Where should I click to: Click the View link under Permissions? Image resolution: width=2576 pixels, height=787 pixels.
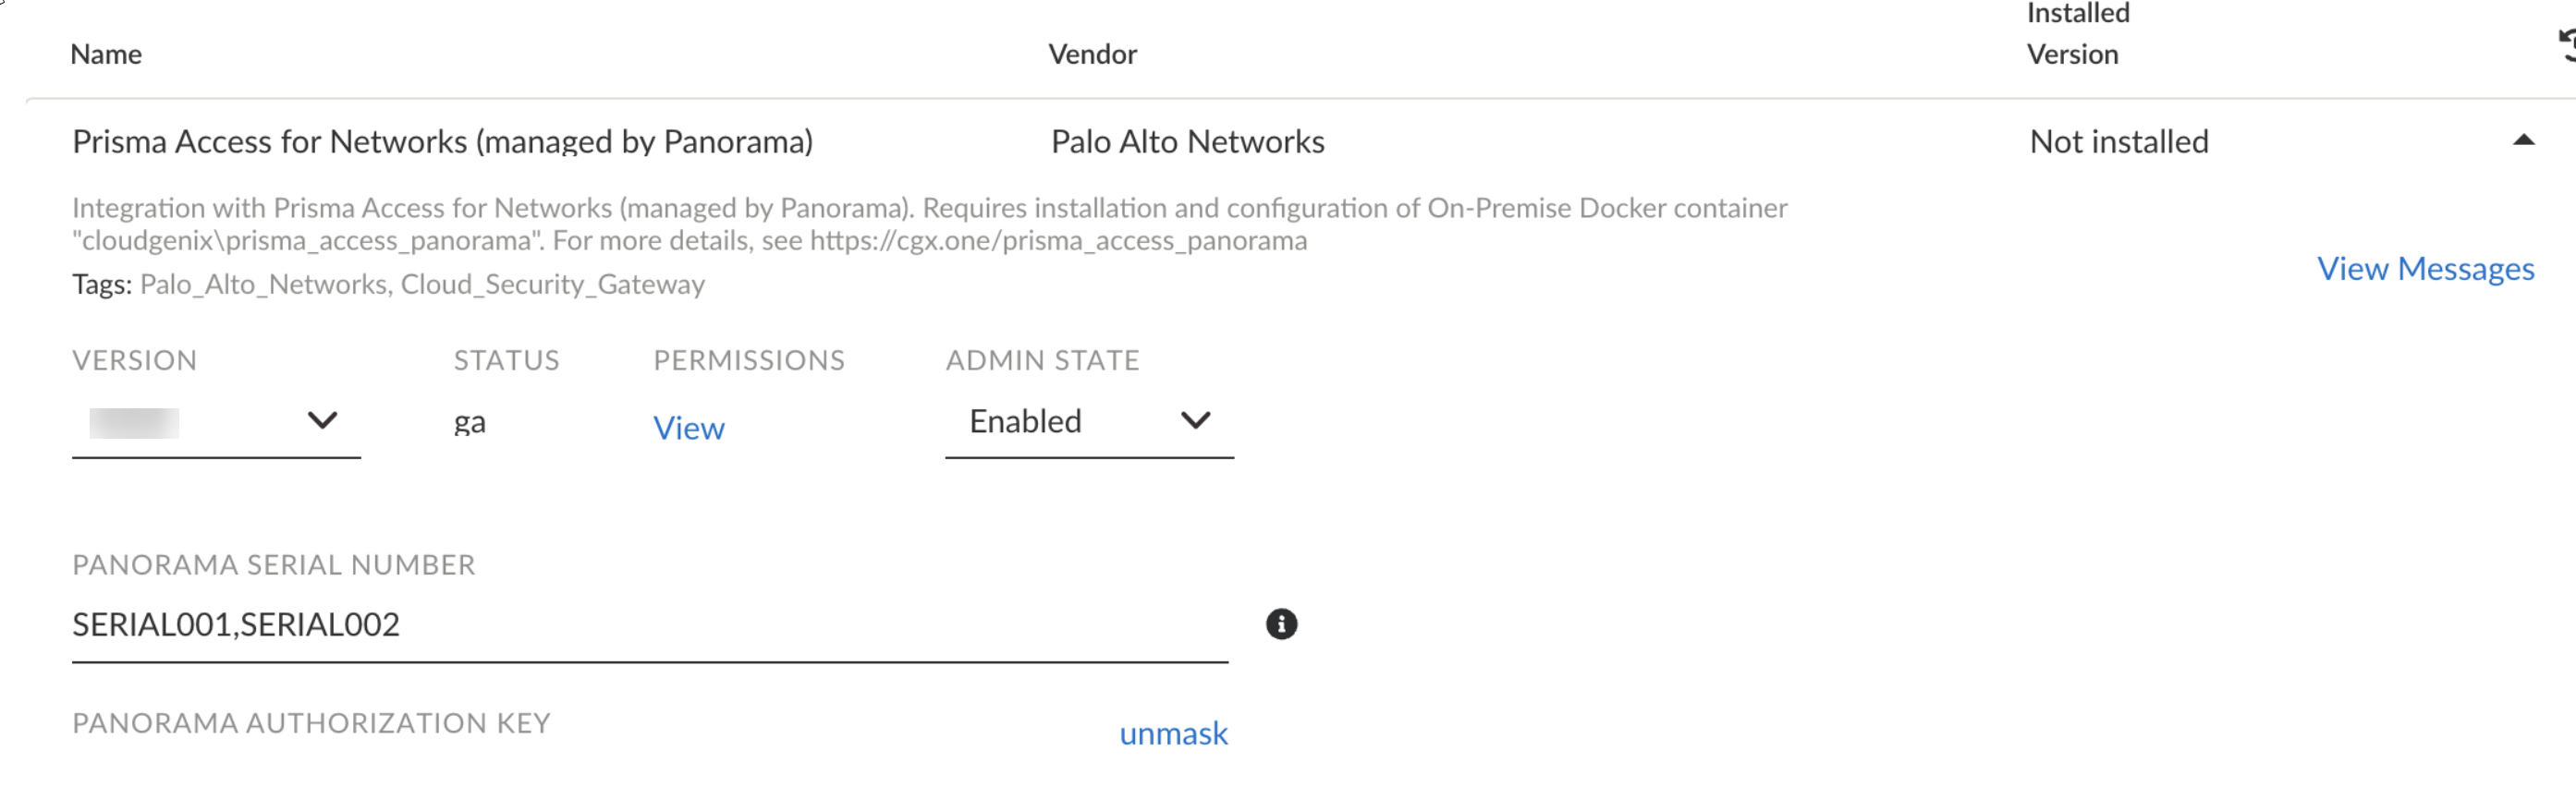(x=688, y=428)
